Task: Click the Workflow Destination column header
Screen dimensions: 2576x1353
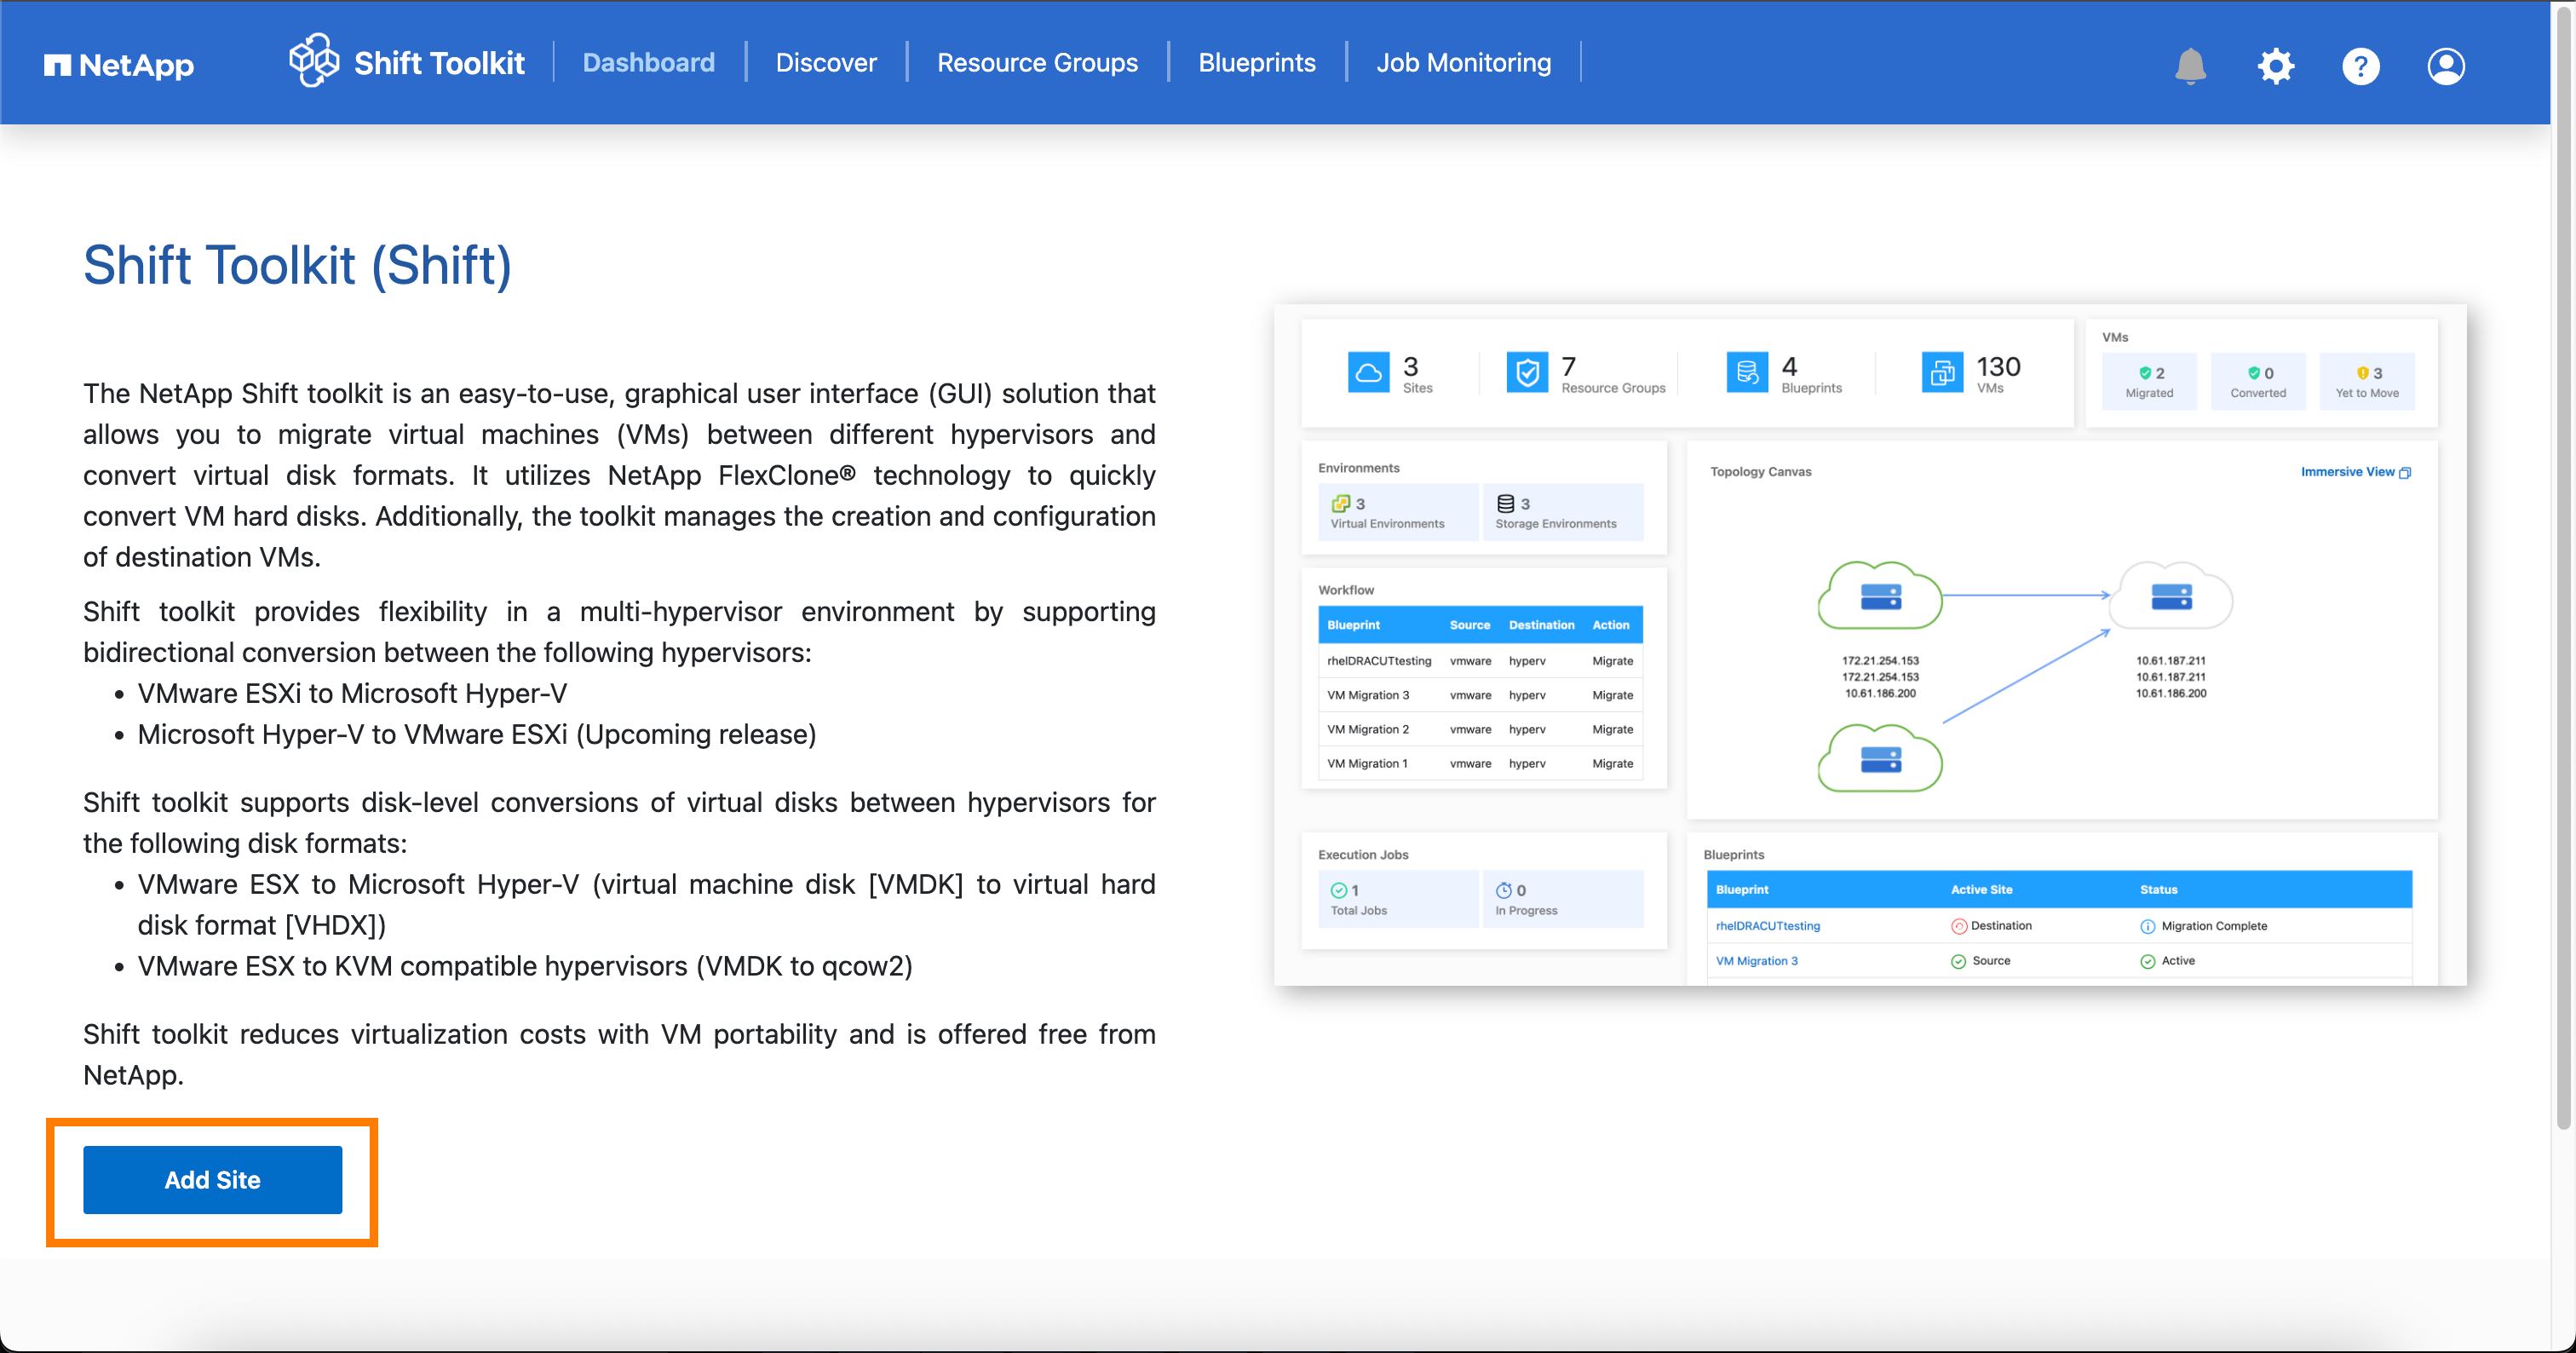Action: (1541, 625)
